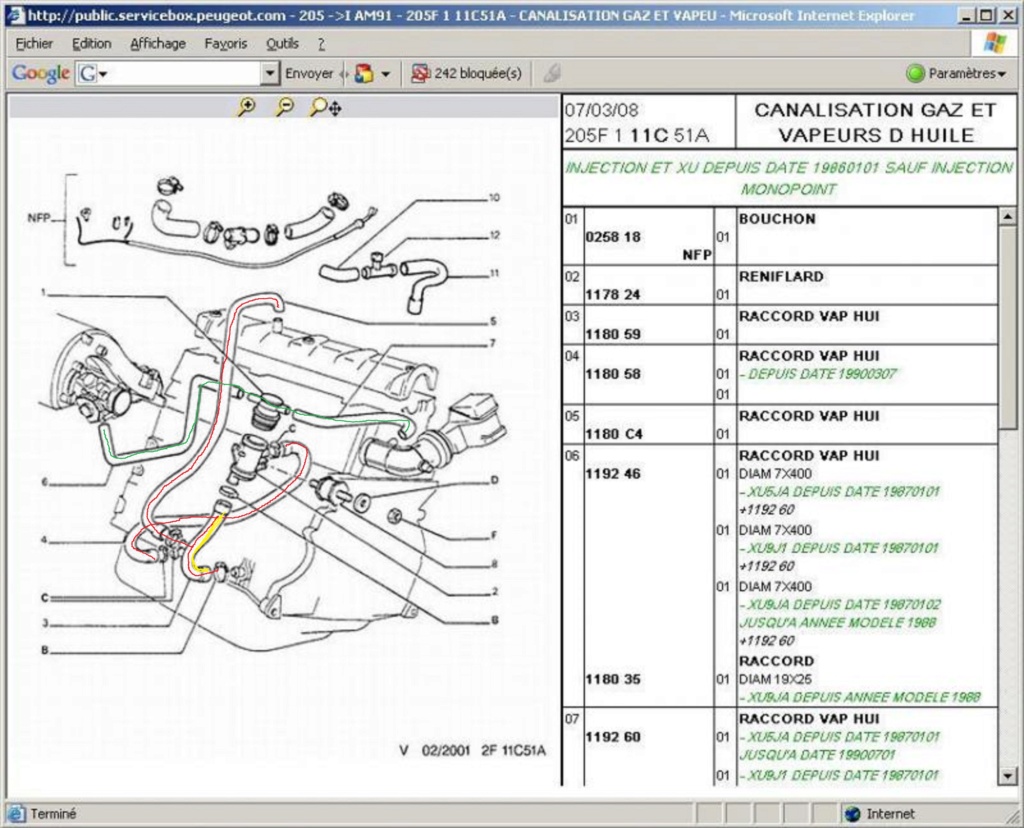Click the status bar page icon
The width and height of the screenshot is (1024, 828).
pos(17,814)
